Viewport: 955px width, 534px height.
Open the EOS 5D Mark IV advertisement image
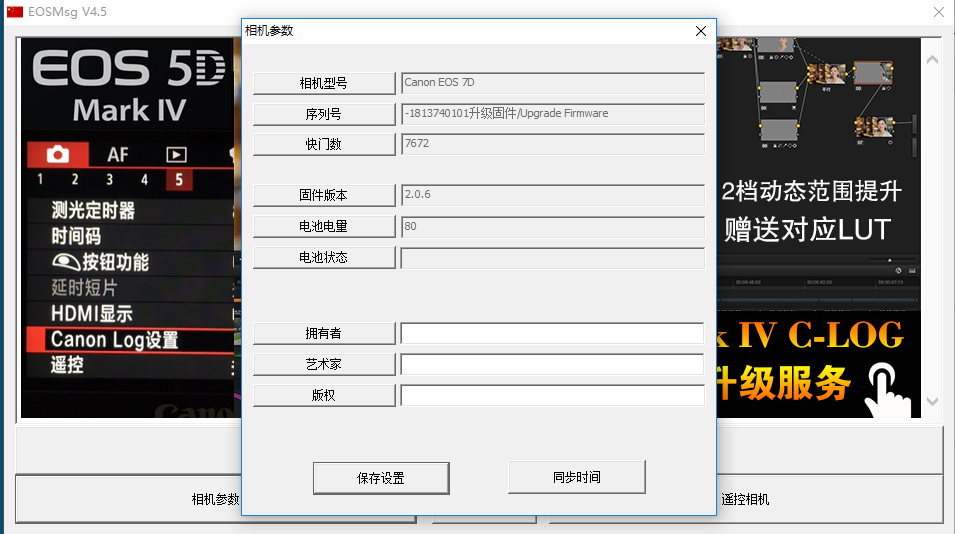(130, 228)
